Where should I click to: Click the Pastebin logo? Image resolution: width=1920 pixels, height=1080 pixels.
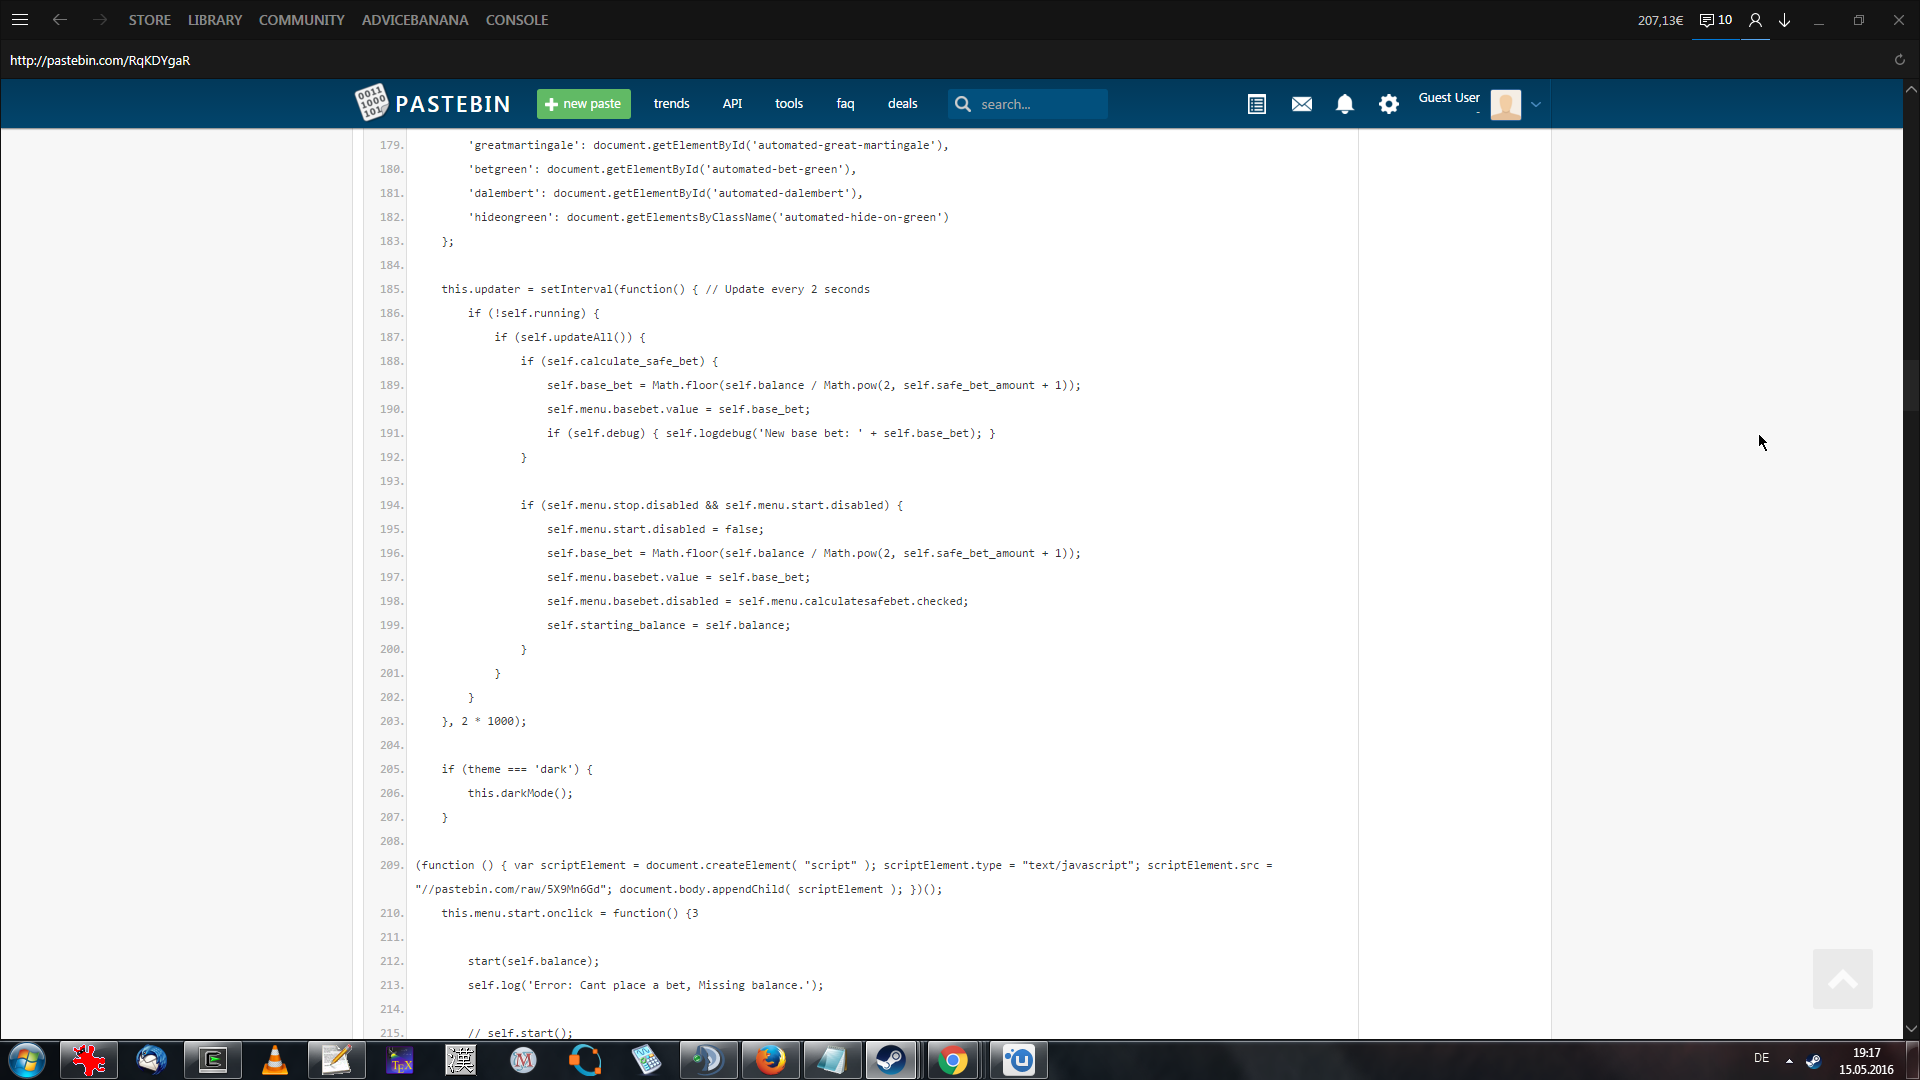433,103
